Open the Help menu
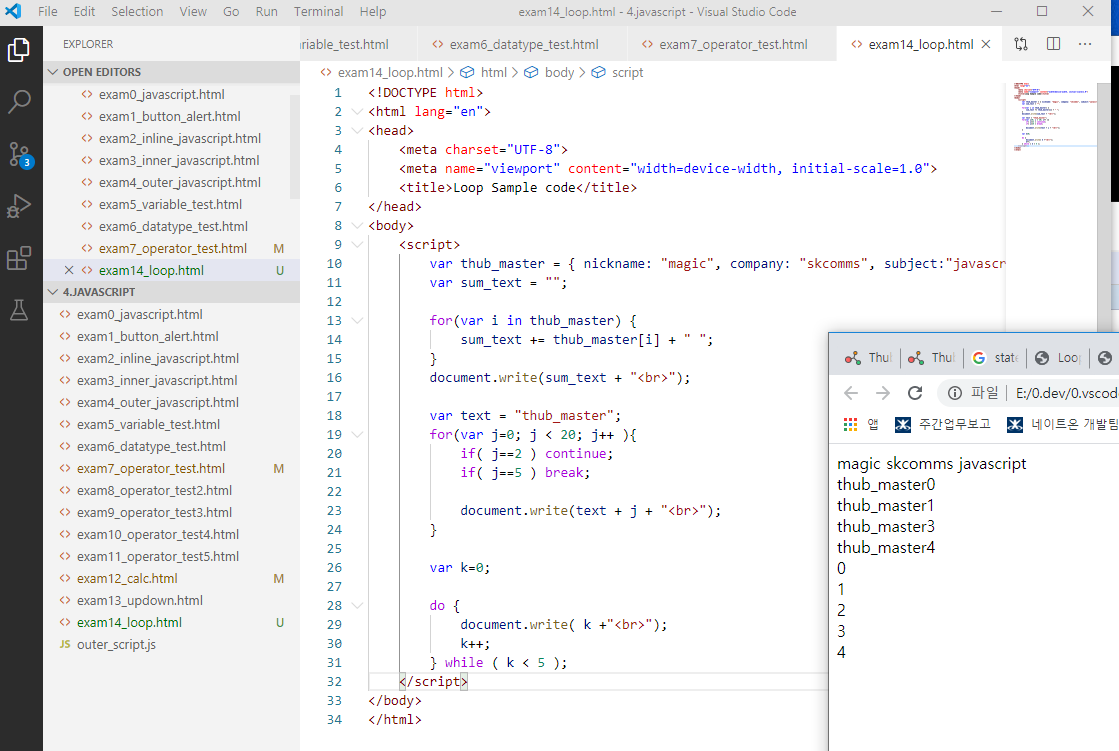 coord(373,11)
